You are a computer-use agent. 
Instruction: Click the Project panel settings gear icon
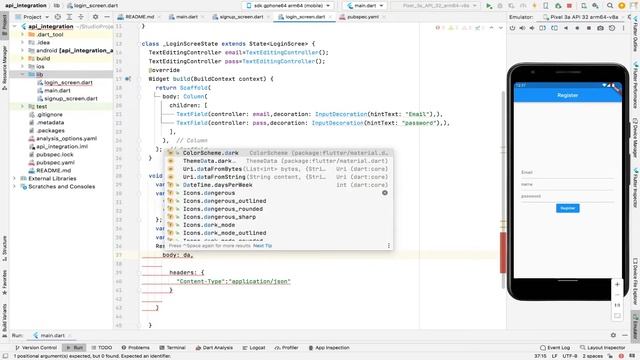pos(96,17)
